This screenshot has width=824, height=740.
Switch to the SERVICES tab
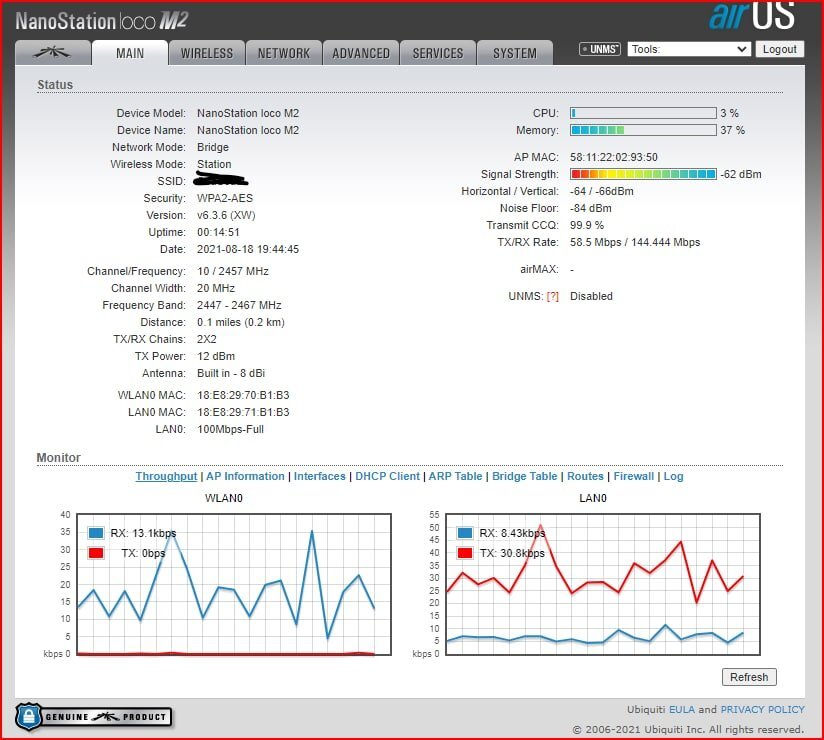click(x=438, y=53)
